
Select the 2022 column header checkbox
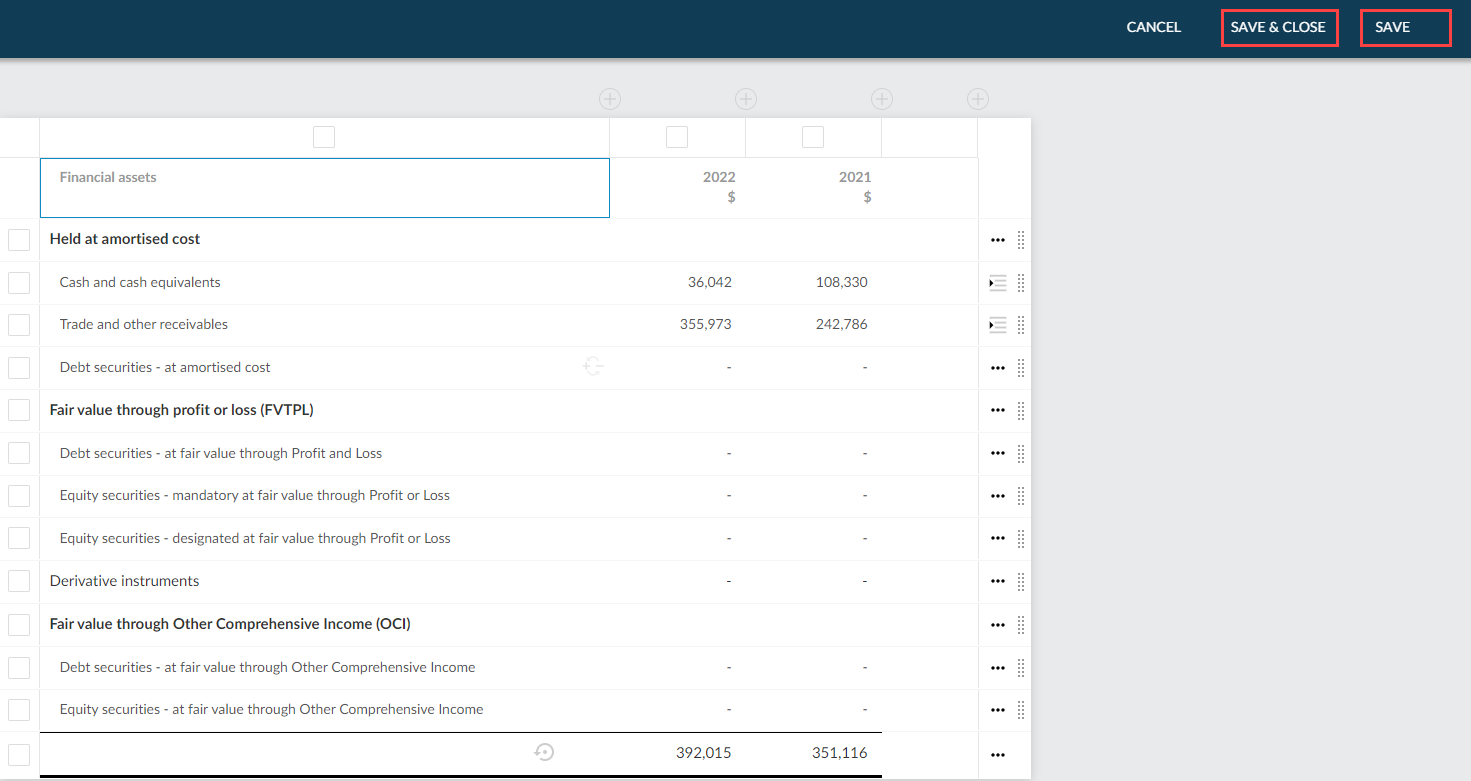[x=677, y=137]
